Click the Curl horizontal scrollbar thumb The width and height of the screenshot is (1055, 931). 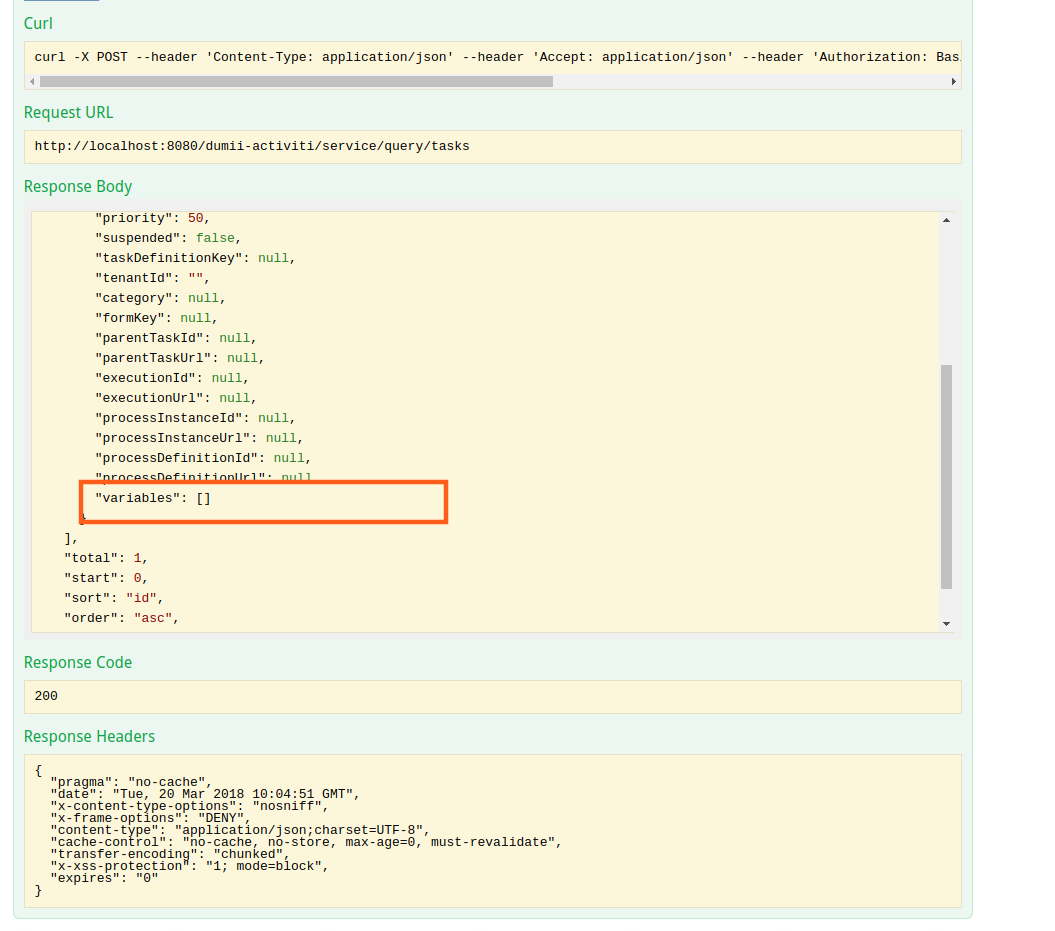point(296,81)
